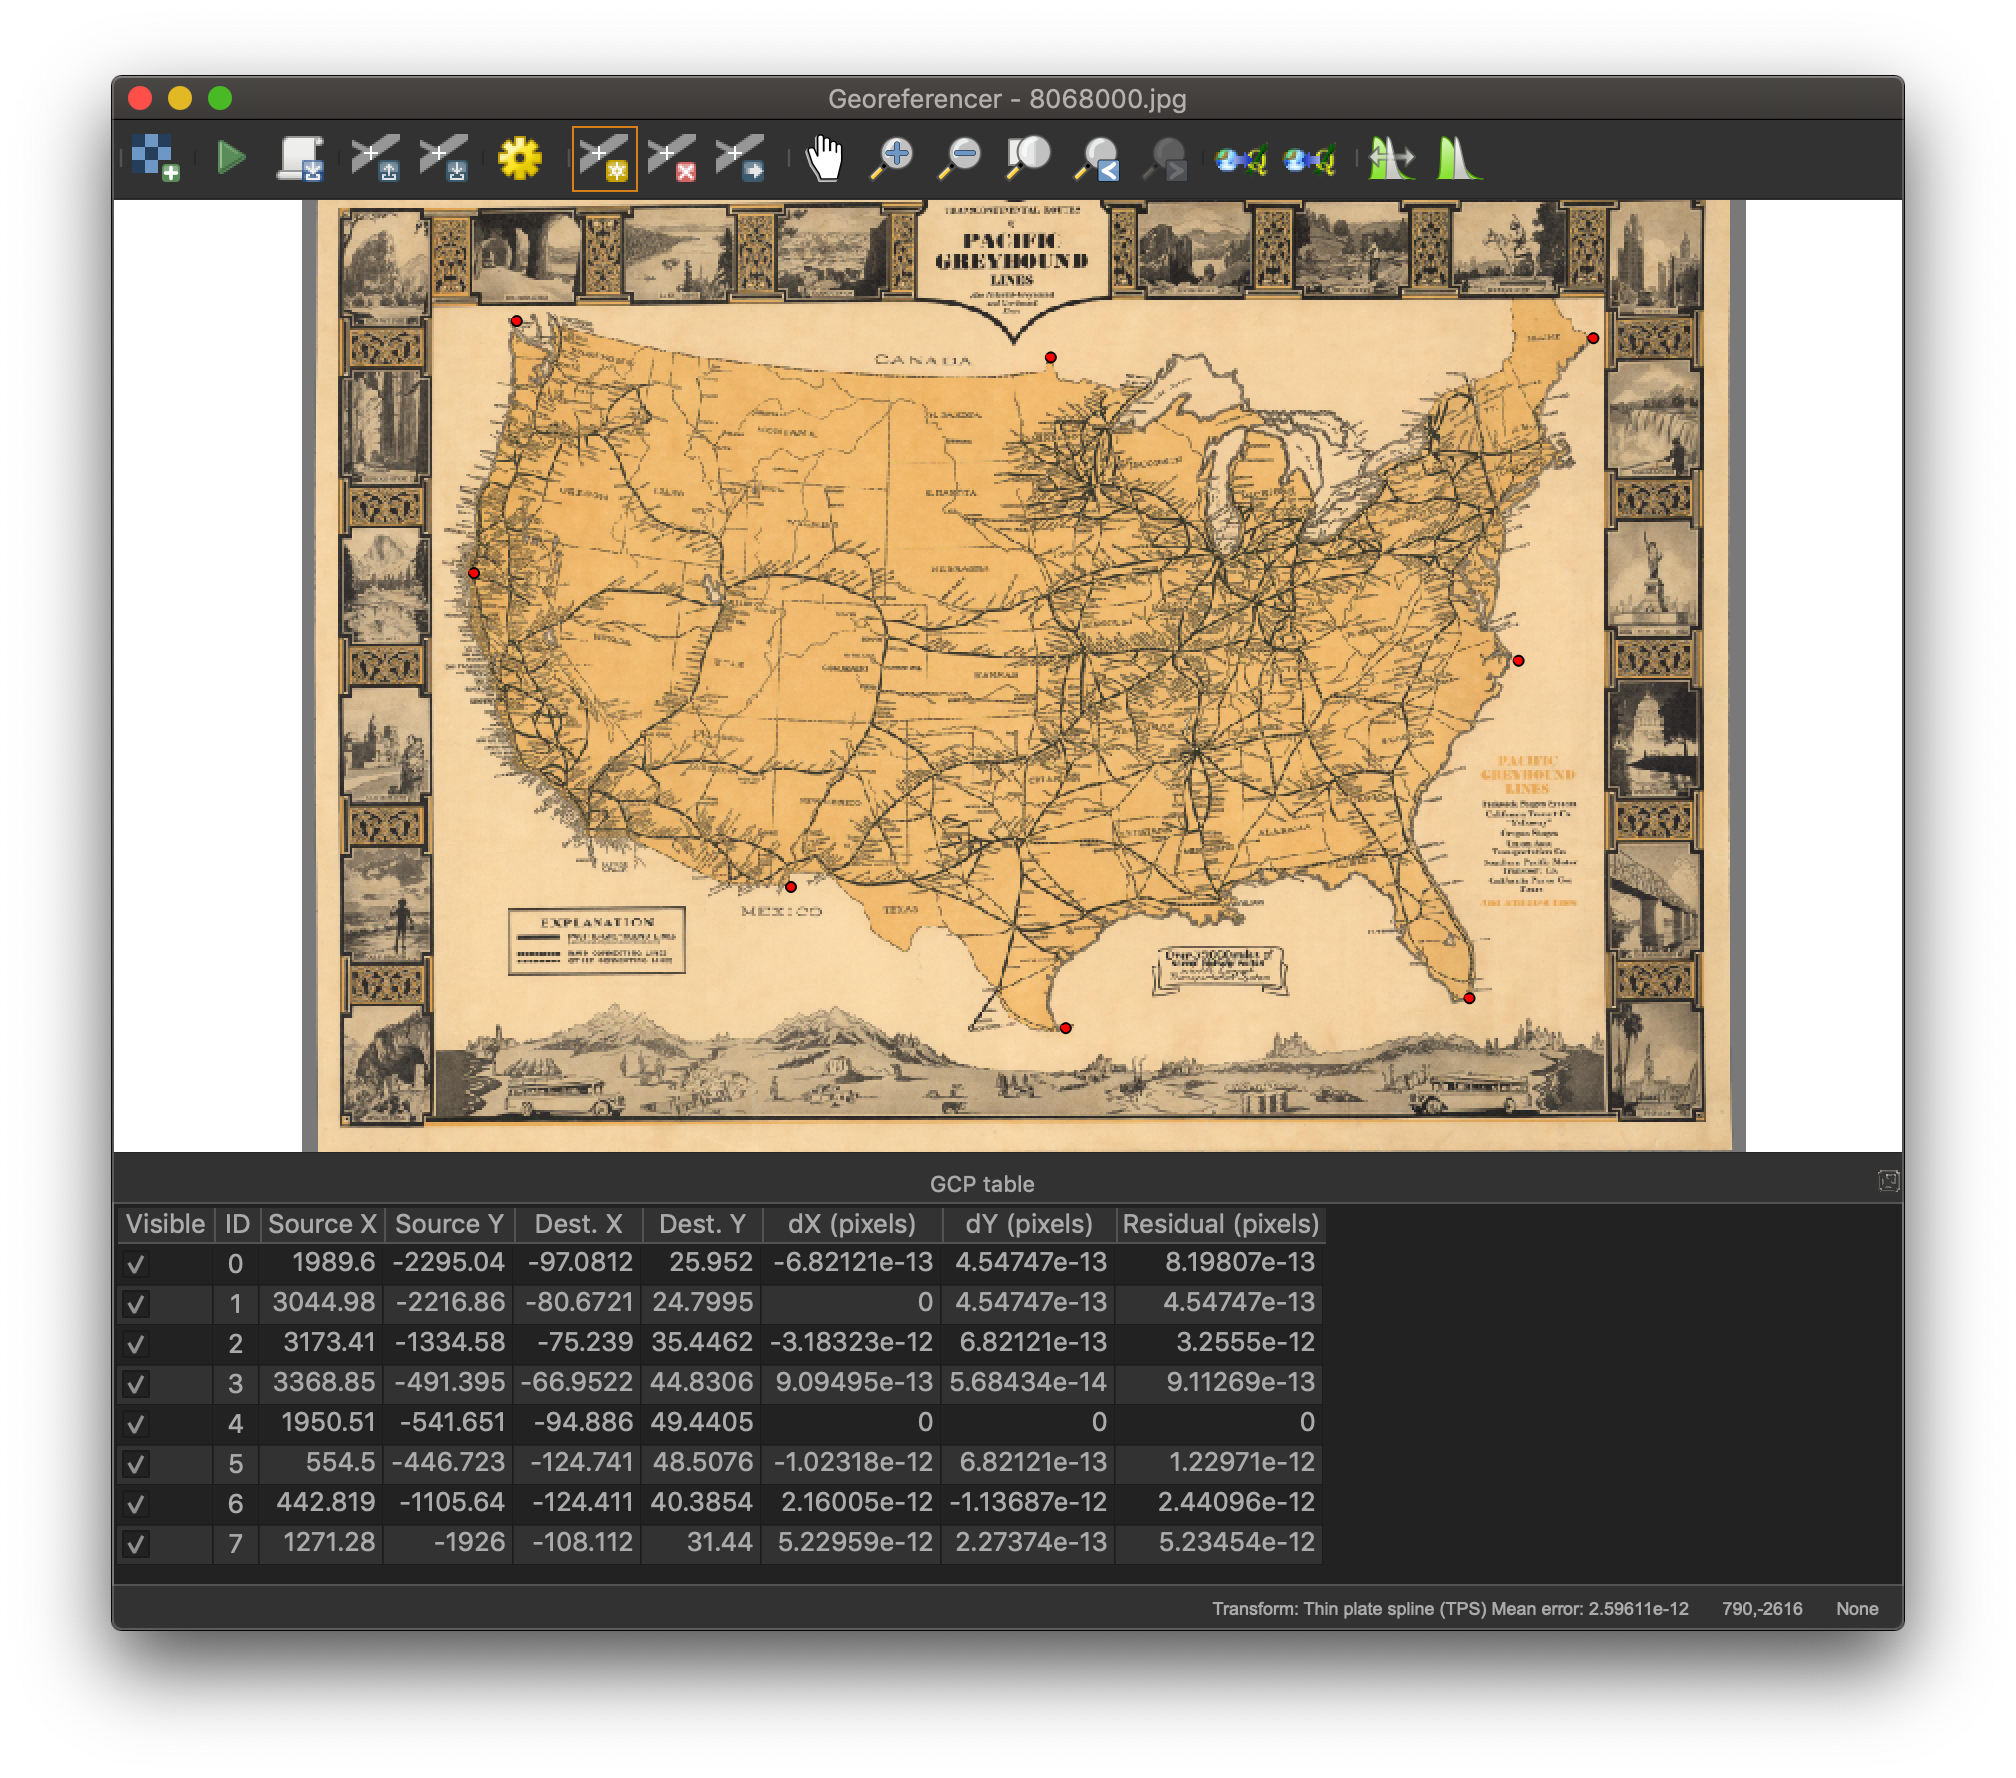Uncheck Visible for GCP ID 5
Image resolution: width=2016 pixels, height=1778 pixels.
pos(136,1464)
